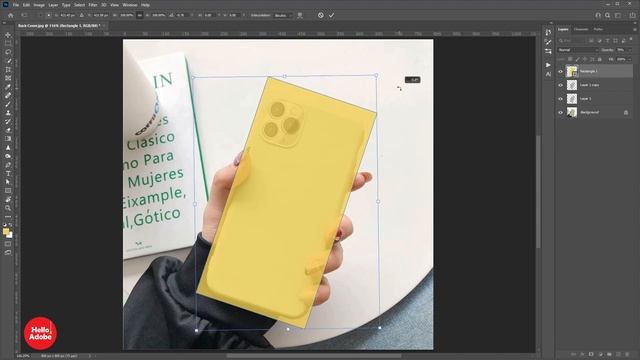Go to Home screen icon
This screenshot has width=640, height=360.
click(11, 16)
